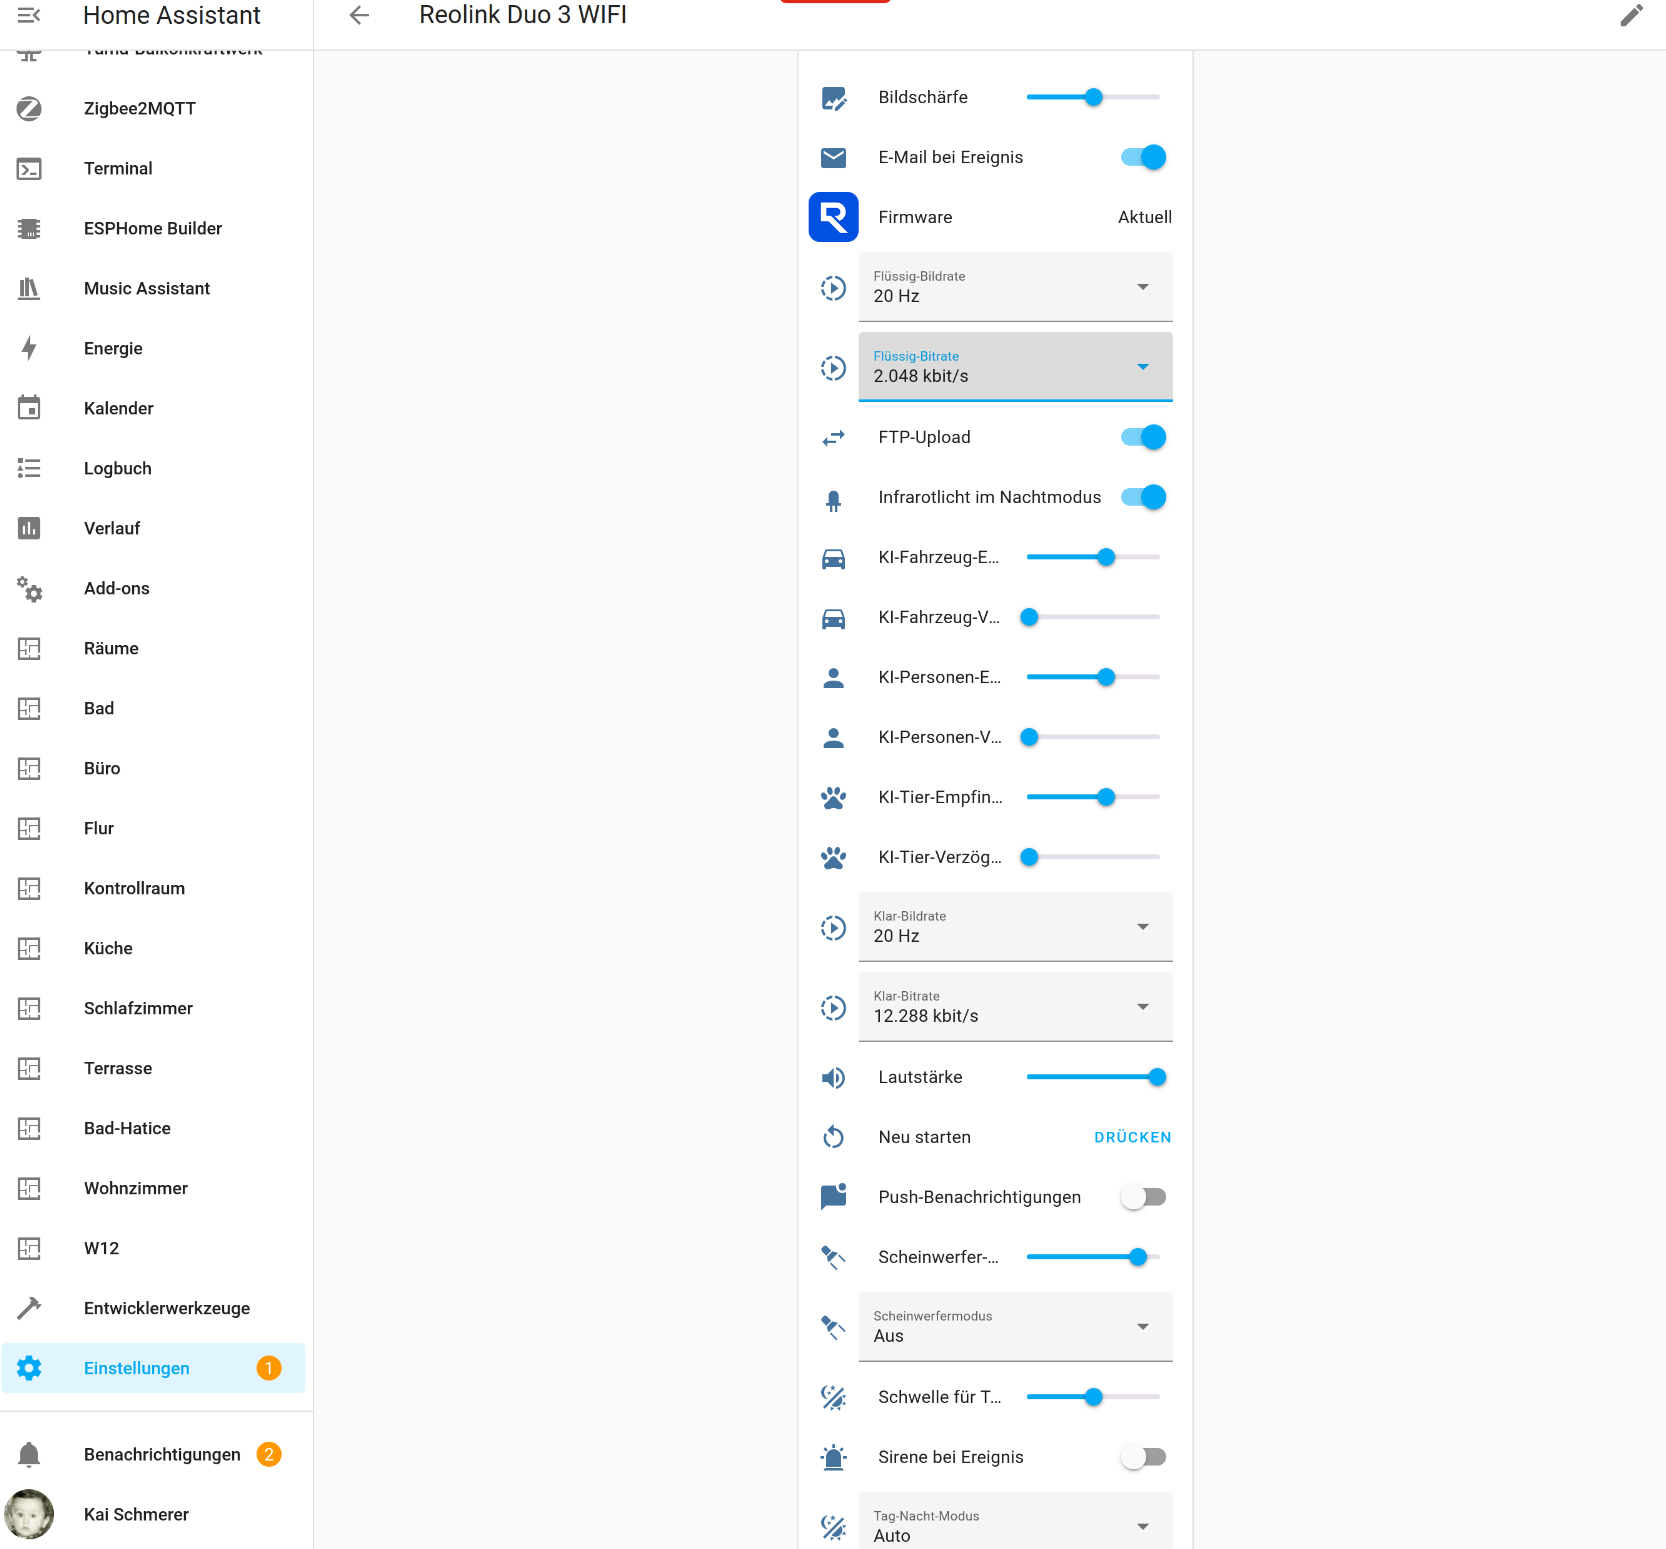Open Benachrichtigungen panel
1666x1549 pixels.
pyautogui.click(x=162, y=1454)
